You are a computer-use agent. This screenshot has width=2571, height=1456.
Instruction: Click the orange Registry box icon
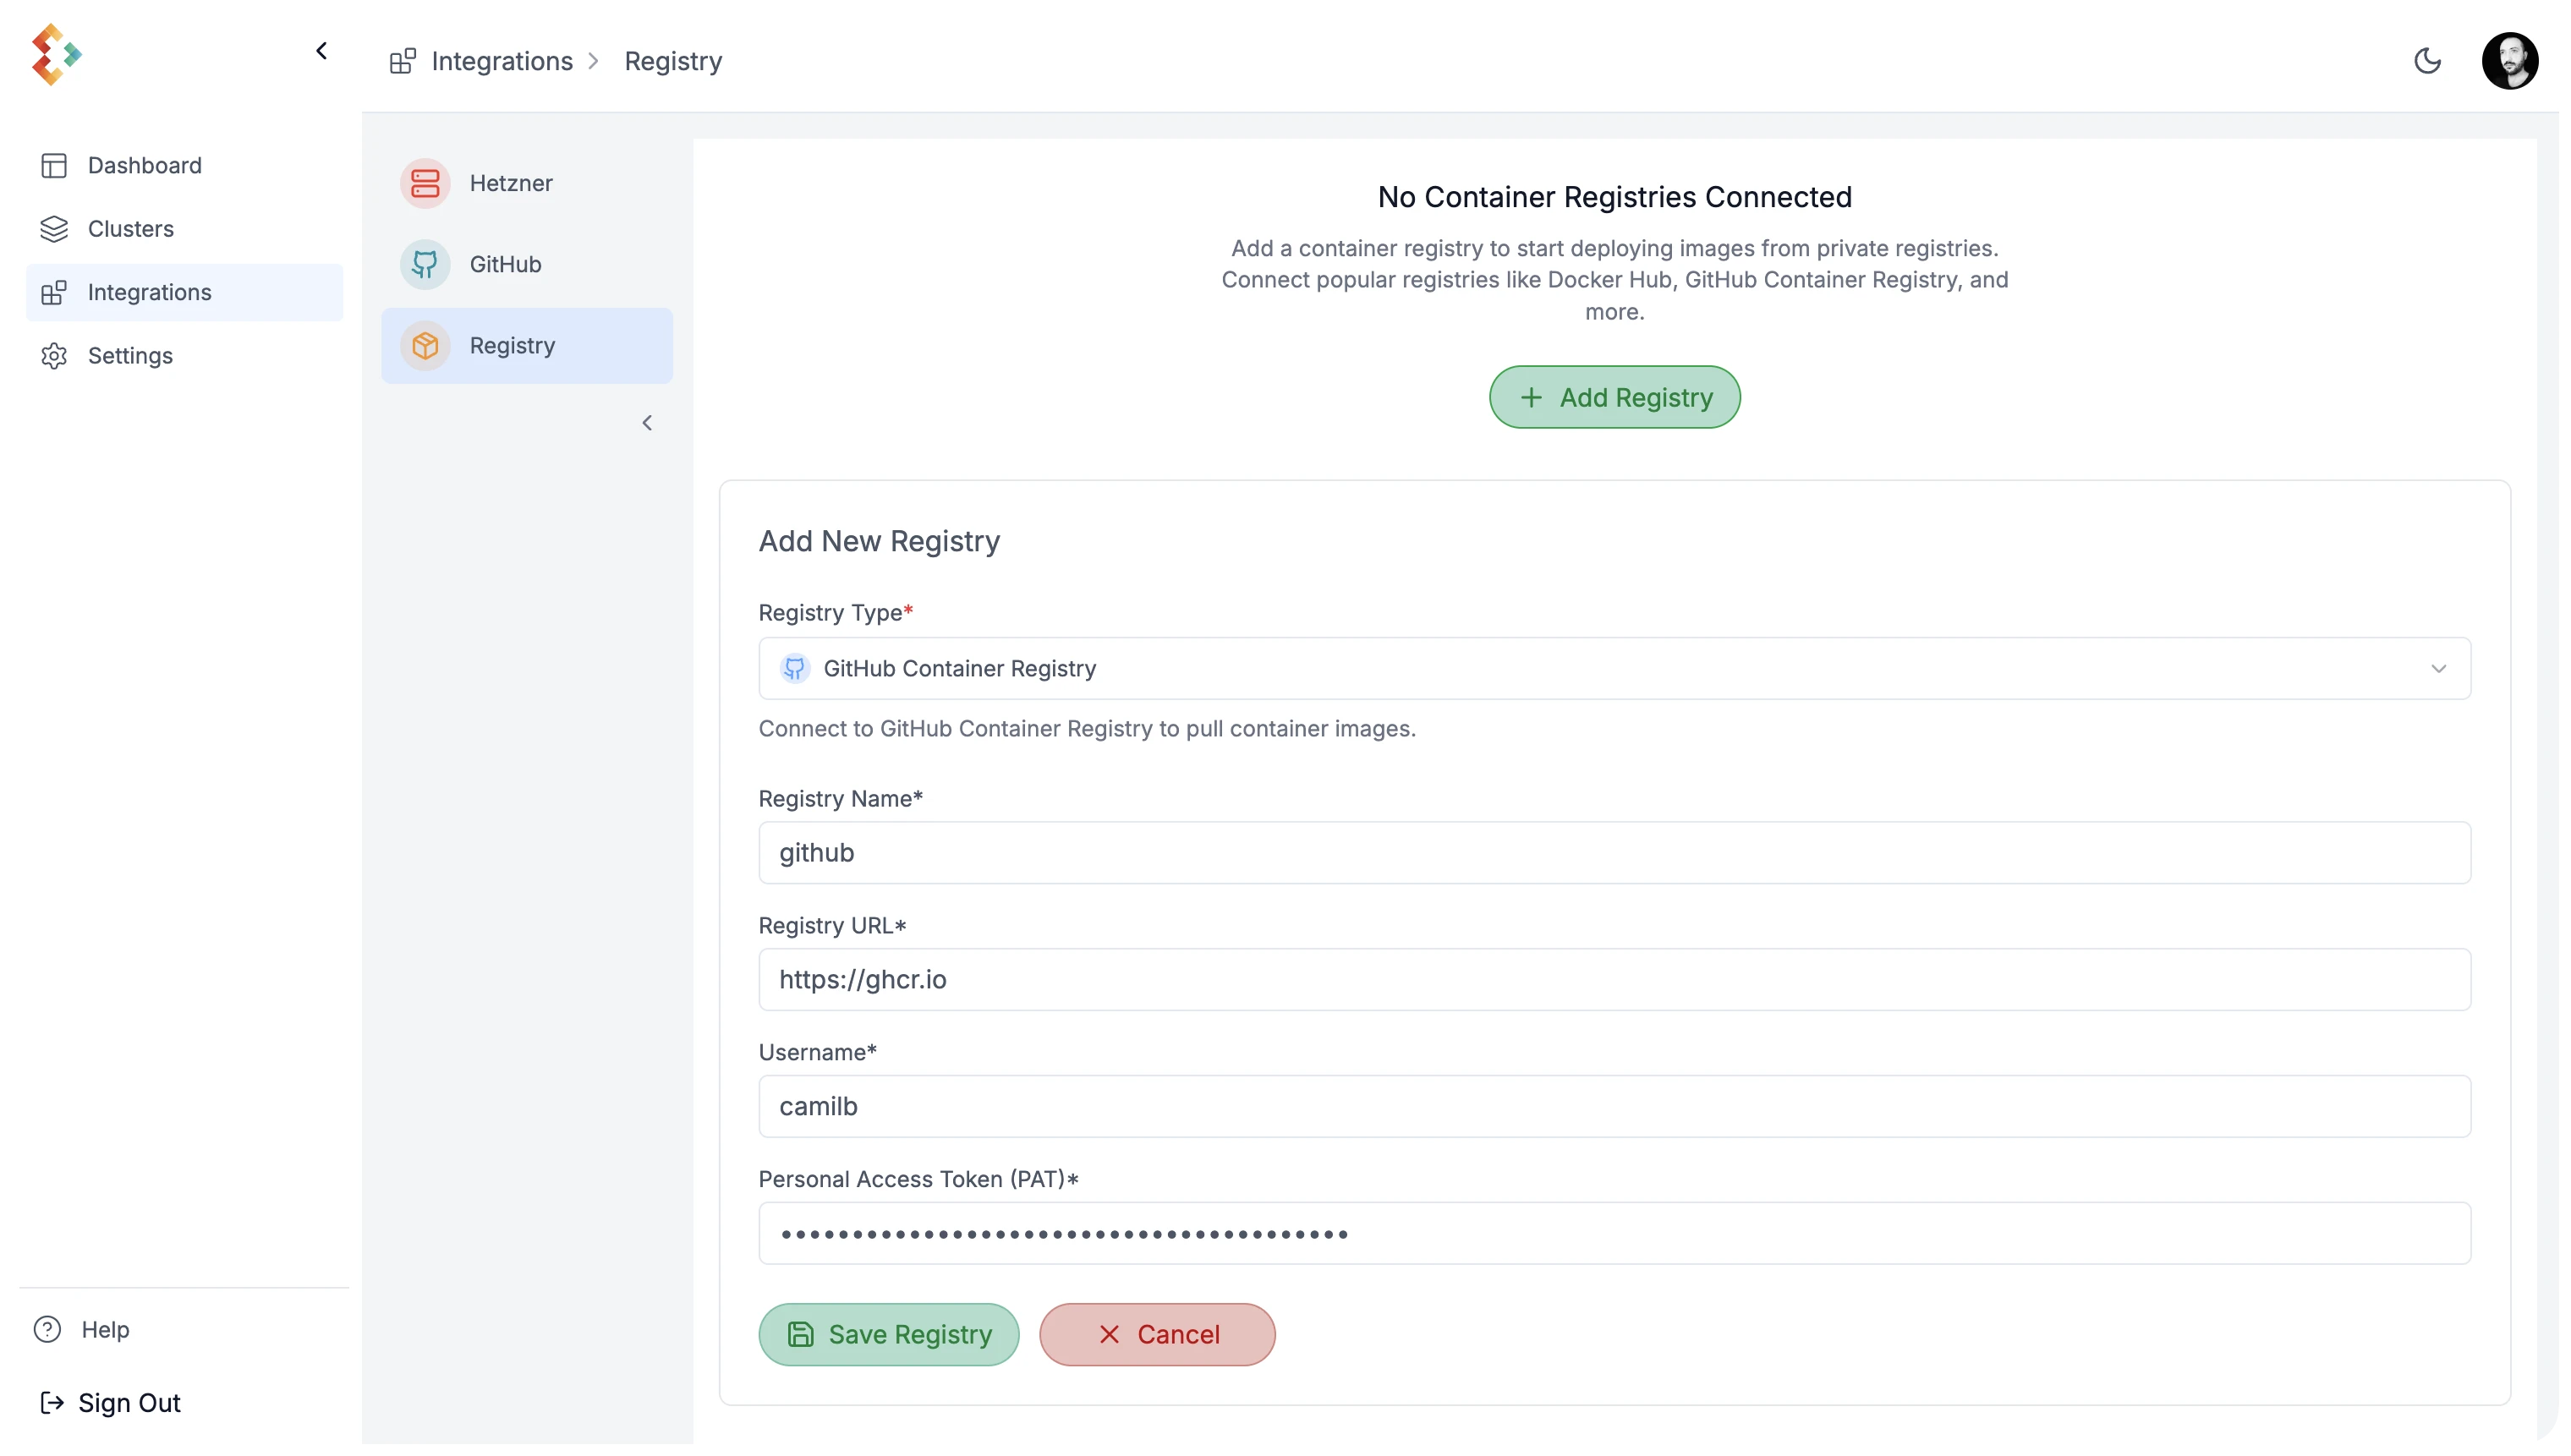pos(426,346)
